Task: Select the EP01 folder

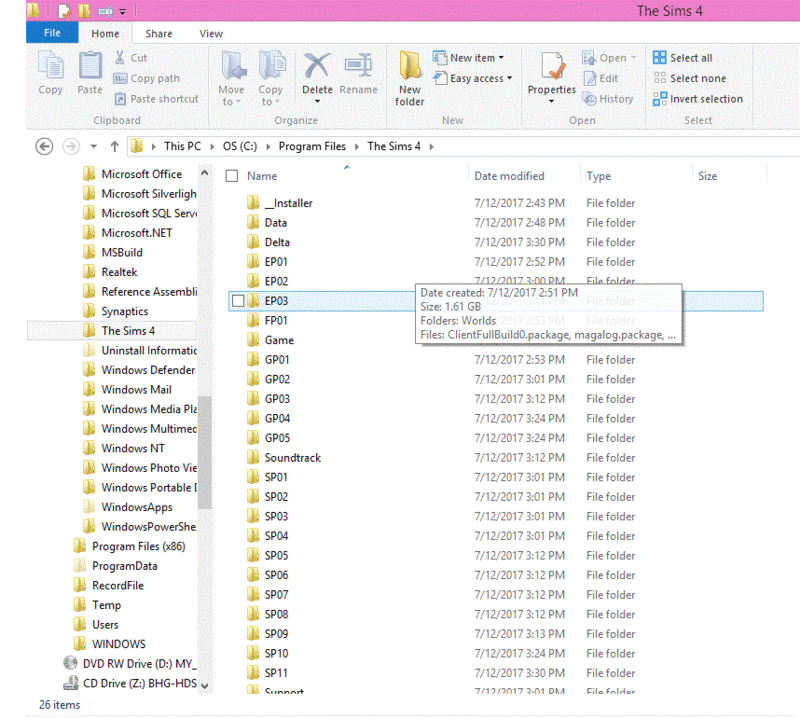Action: (276, 262)
